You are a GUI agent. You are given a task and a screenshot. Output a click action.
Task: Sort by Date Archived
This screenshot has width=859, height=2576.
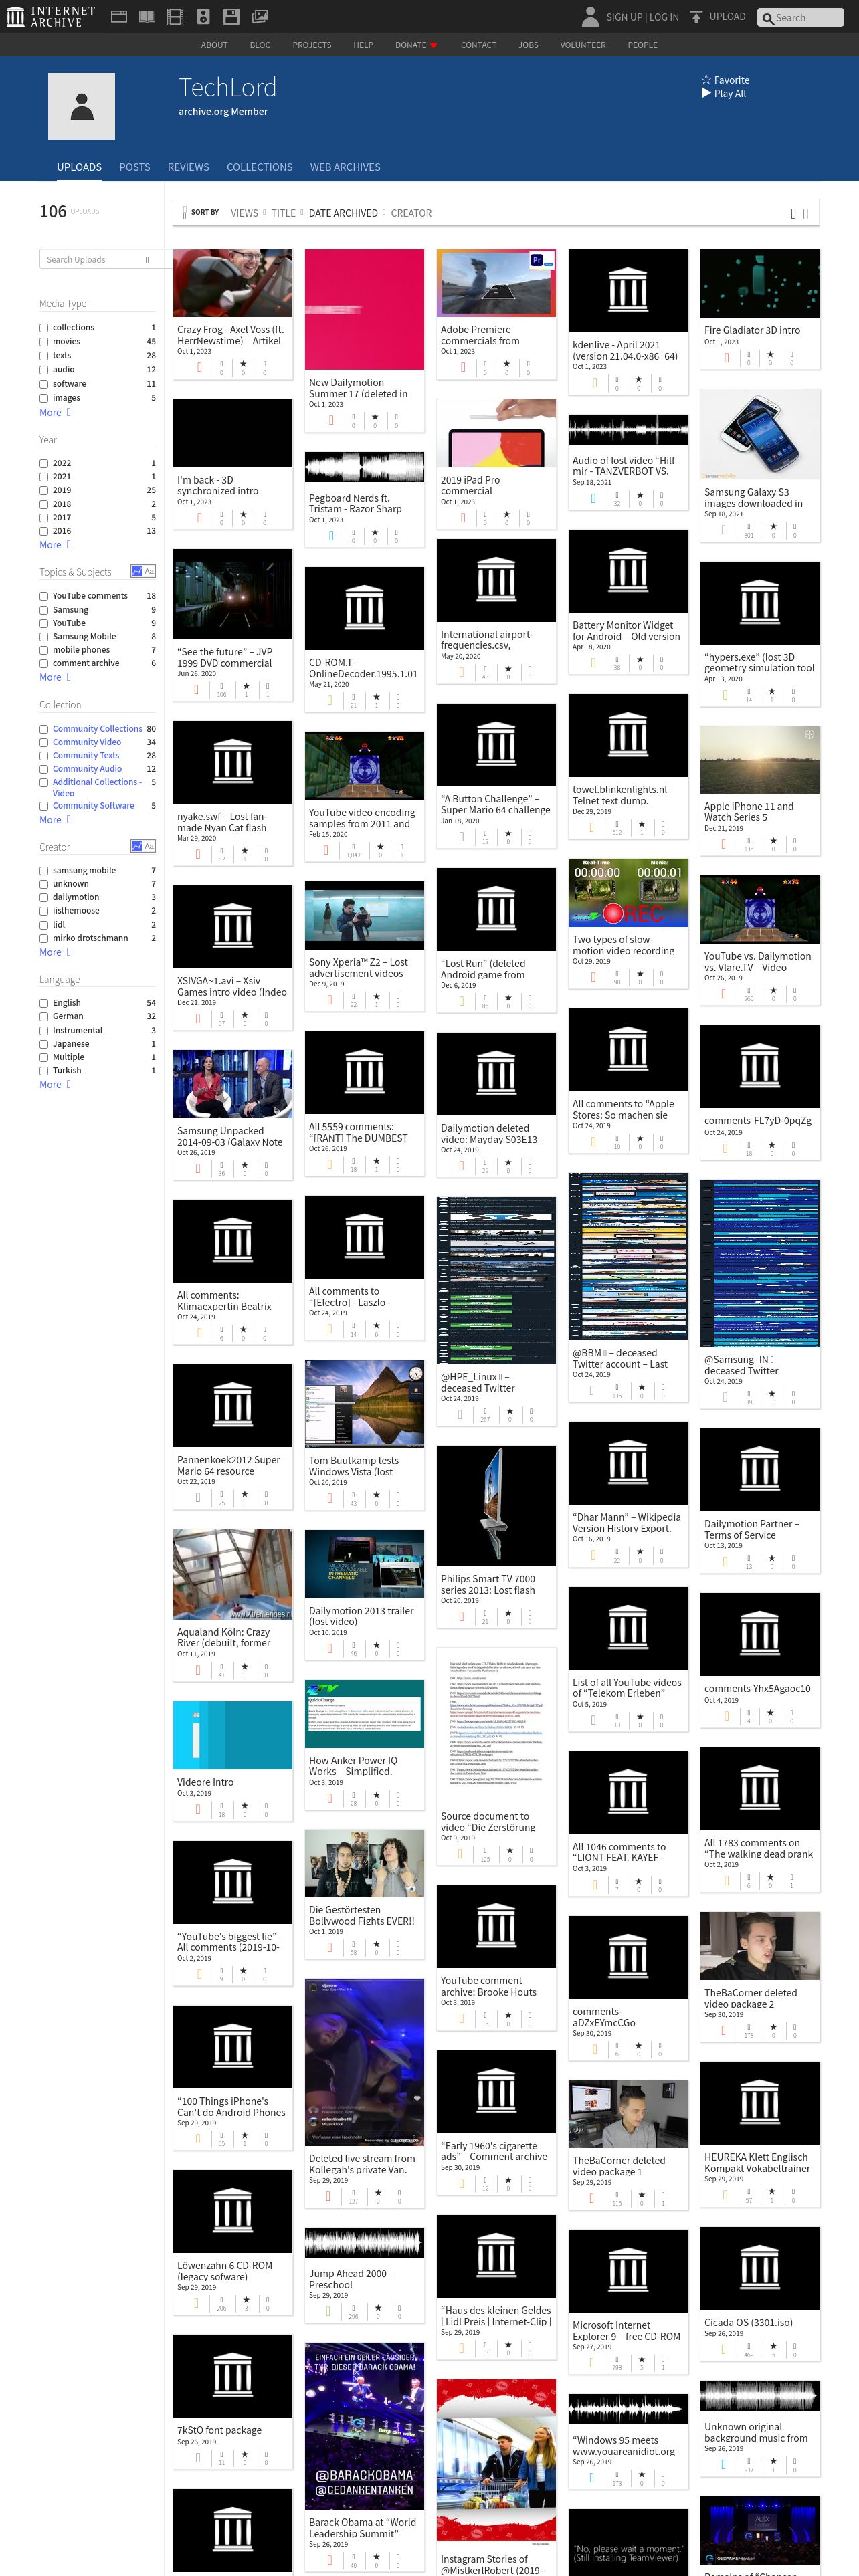pos(343,213)
